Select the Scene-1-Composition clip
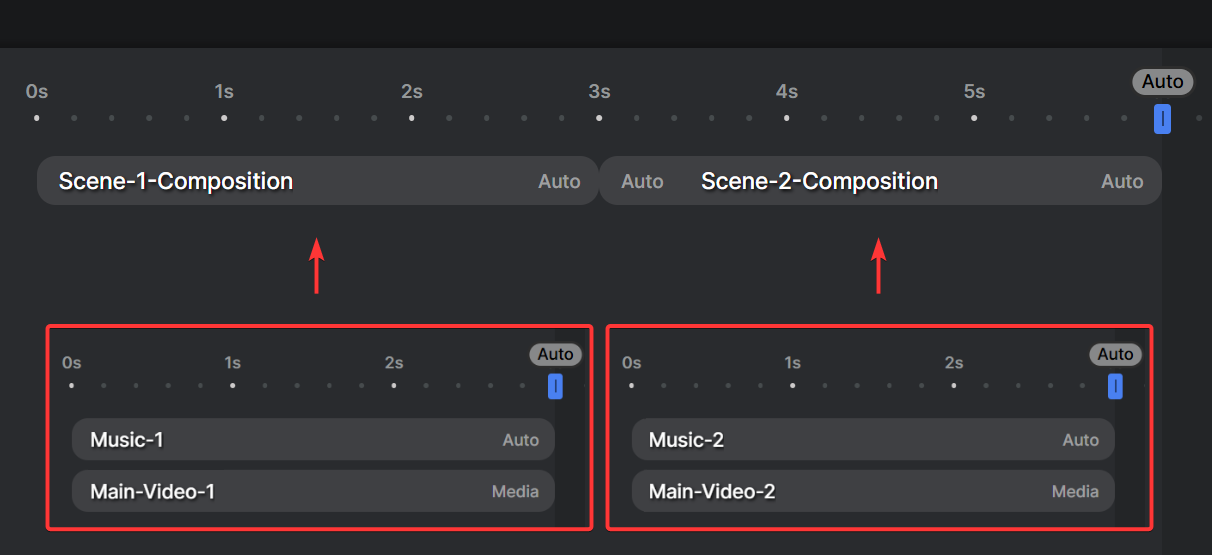Screen dimensions: 1212x555 pos(318,181)
